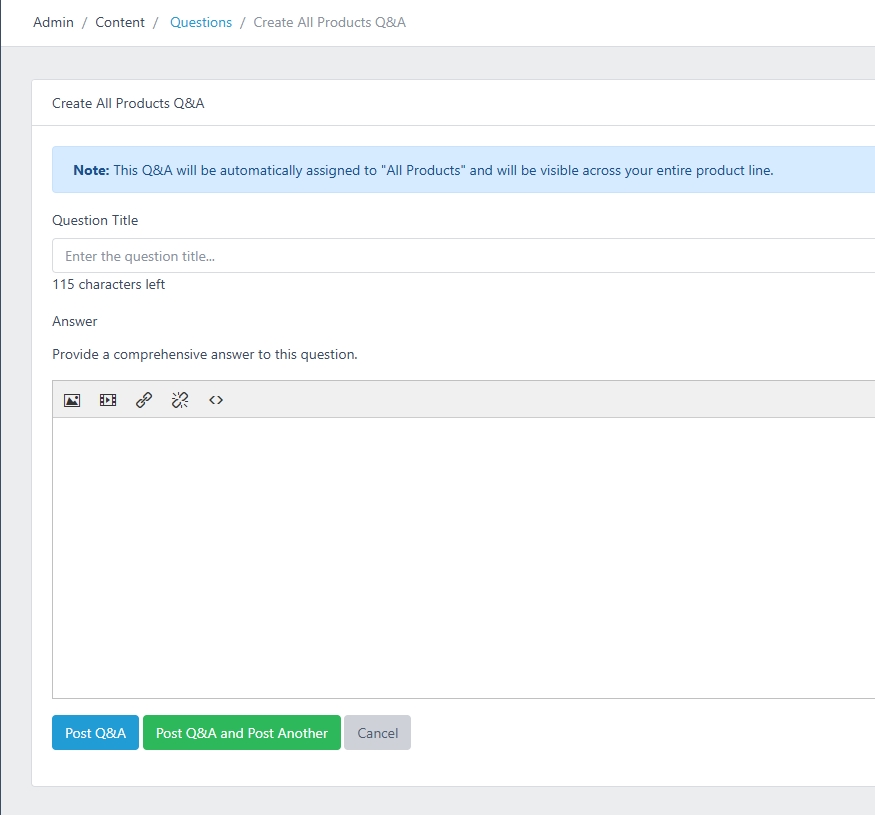
Task: Click Post Q&A and Post Another button
Action: pos(242,733)
